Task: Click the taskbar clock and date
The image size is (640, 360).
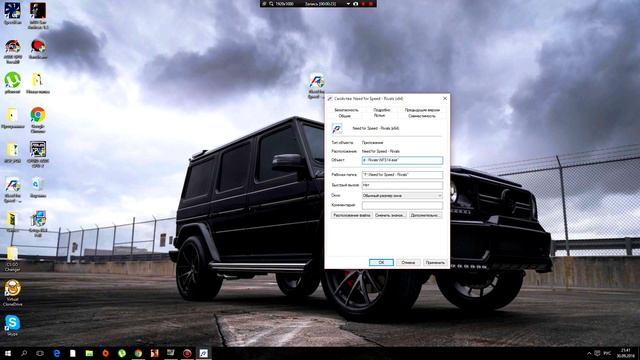Action: coord(626,353)
